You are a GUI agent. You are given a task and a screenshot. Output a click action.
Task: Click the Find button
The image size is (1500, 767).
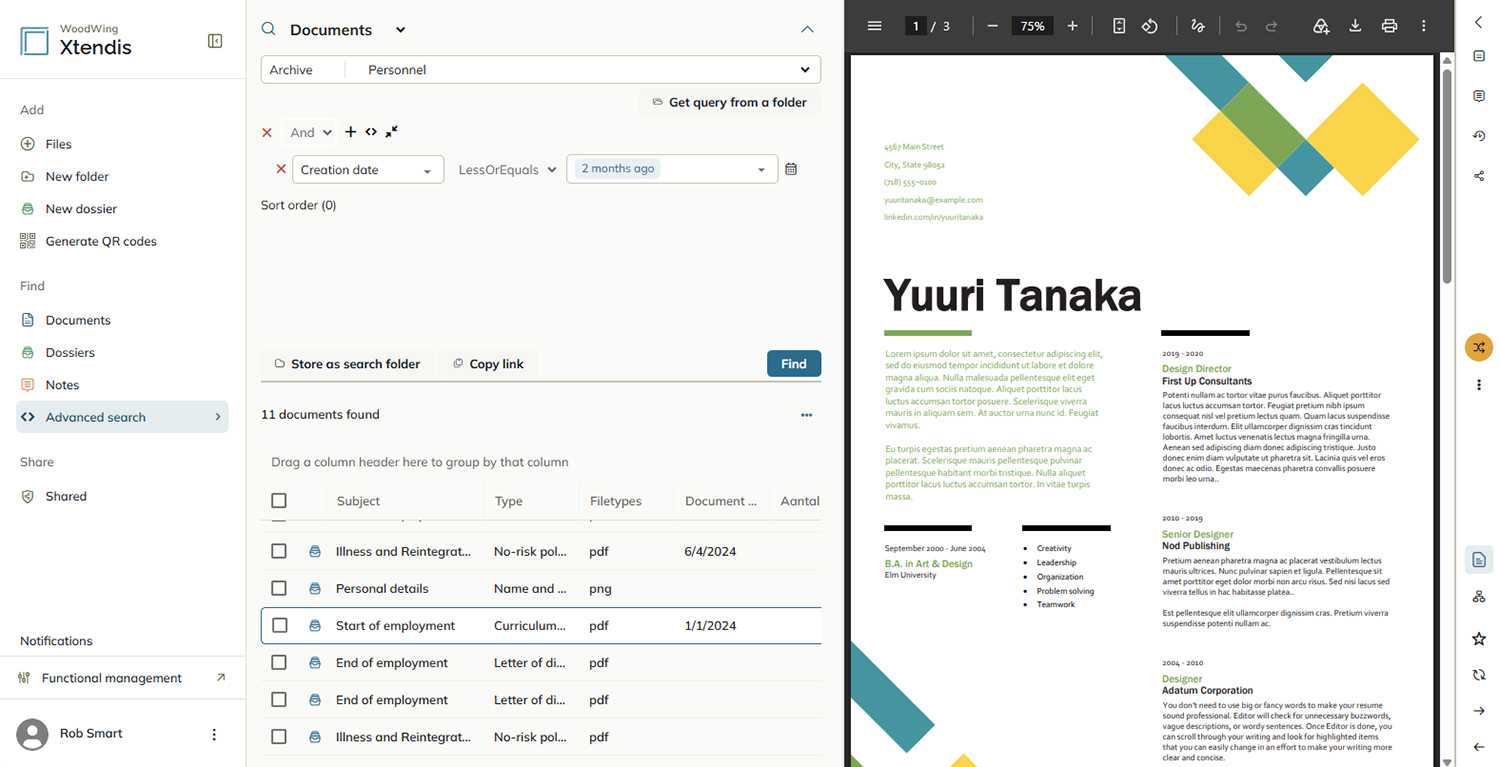(x=794, y=364)
